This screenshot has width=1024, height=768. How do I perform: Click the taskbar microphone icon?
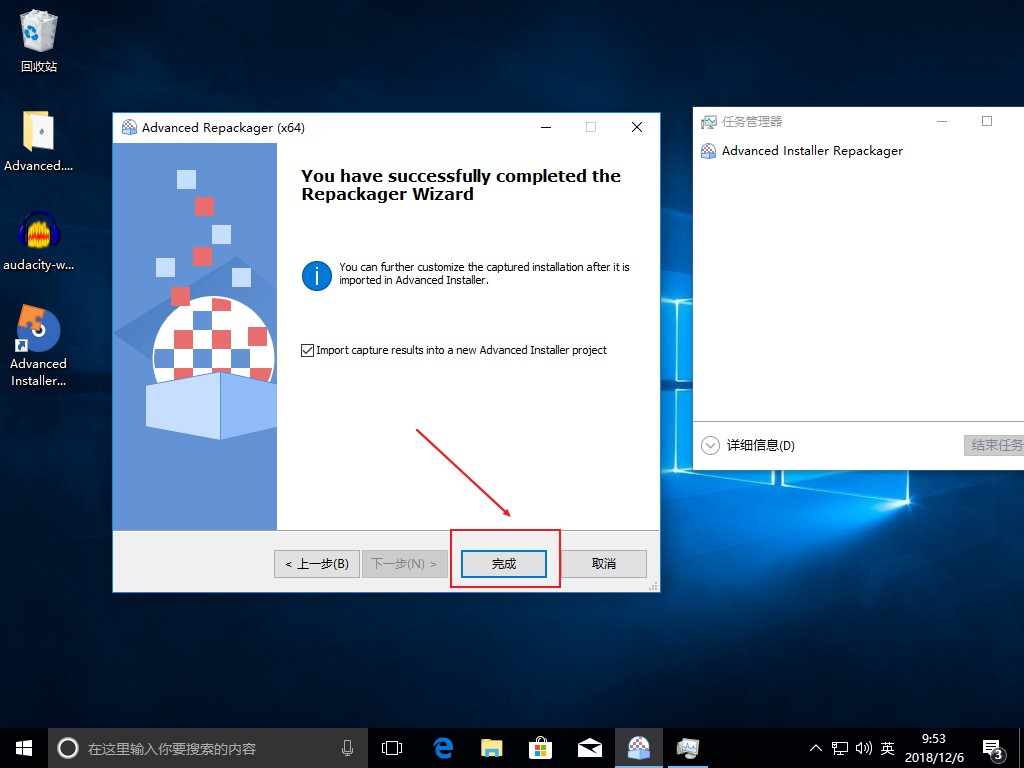347,748
